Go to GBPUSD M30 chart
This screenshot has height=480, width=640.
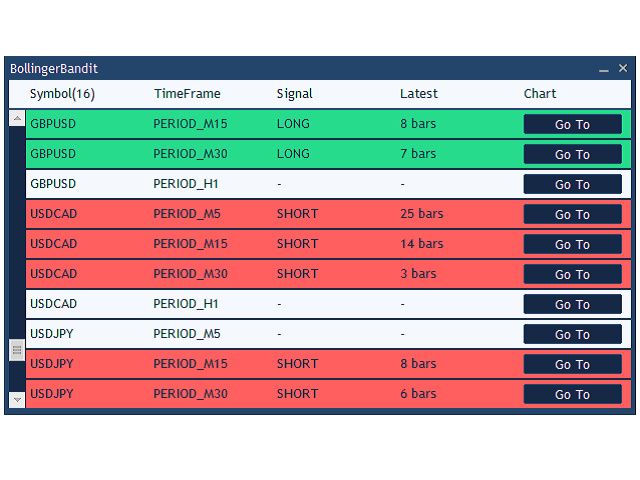pyautogui.click(x=572, y=154)
